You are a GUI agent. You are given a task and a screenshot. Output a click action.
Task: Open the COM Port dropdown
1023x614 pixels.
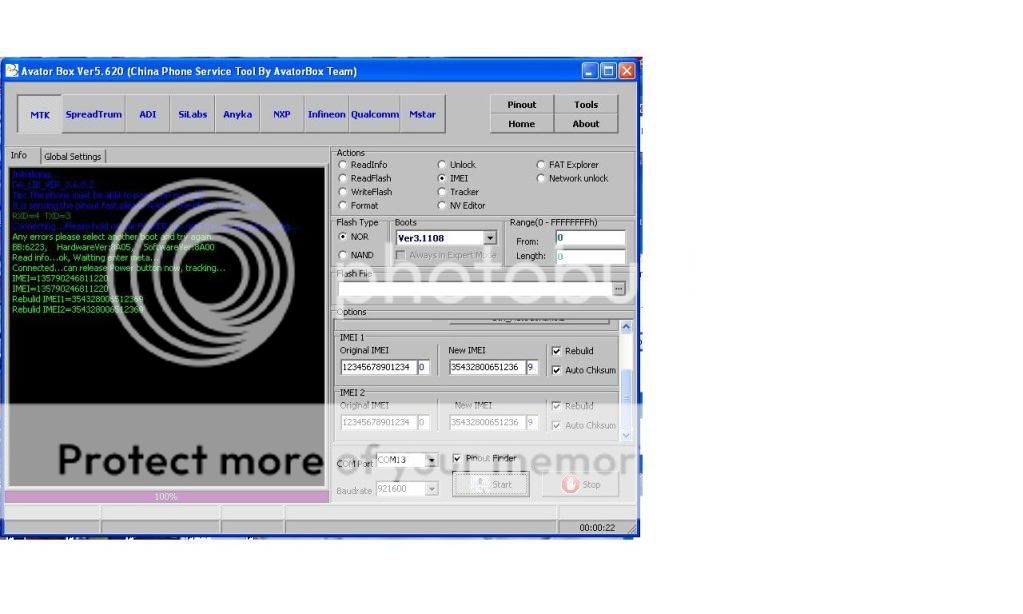[432, 460]
